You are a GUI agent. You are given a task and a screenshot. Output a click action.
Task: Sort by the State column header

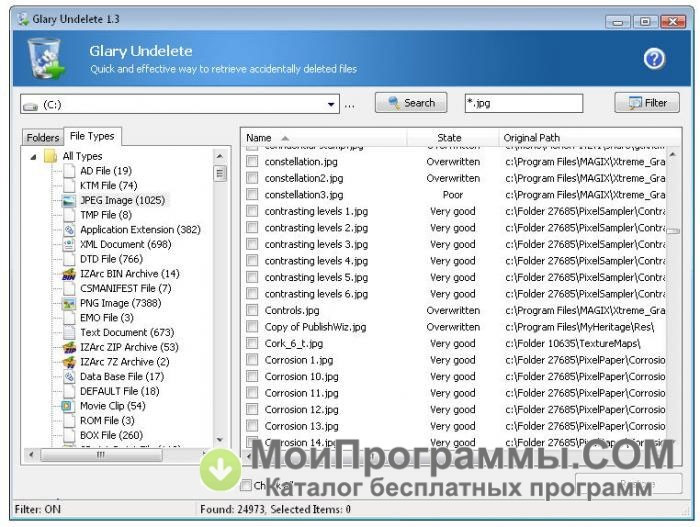(x=453, y=138)
